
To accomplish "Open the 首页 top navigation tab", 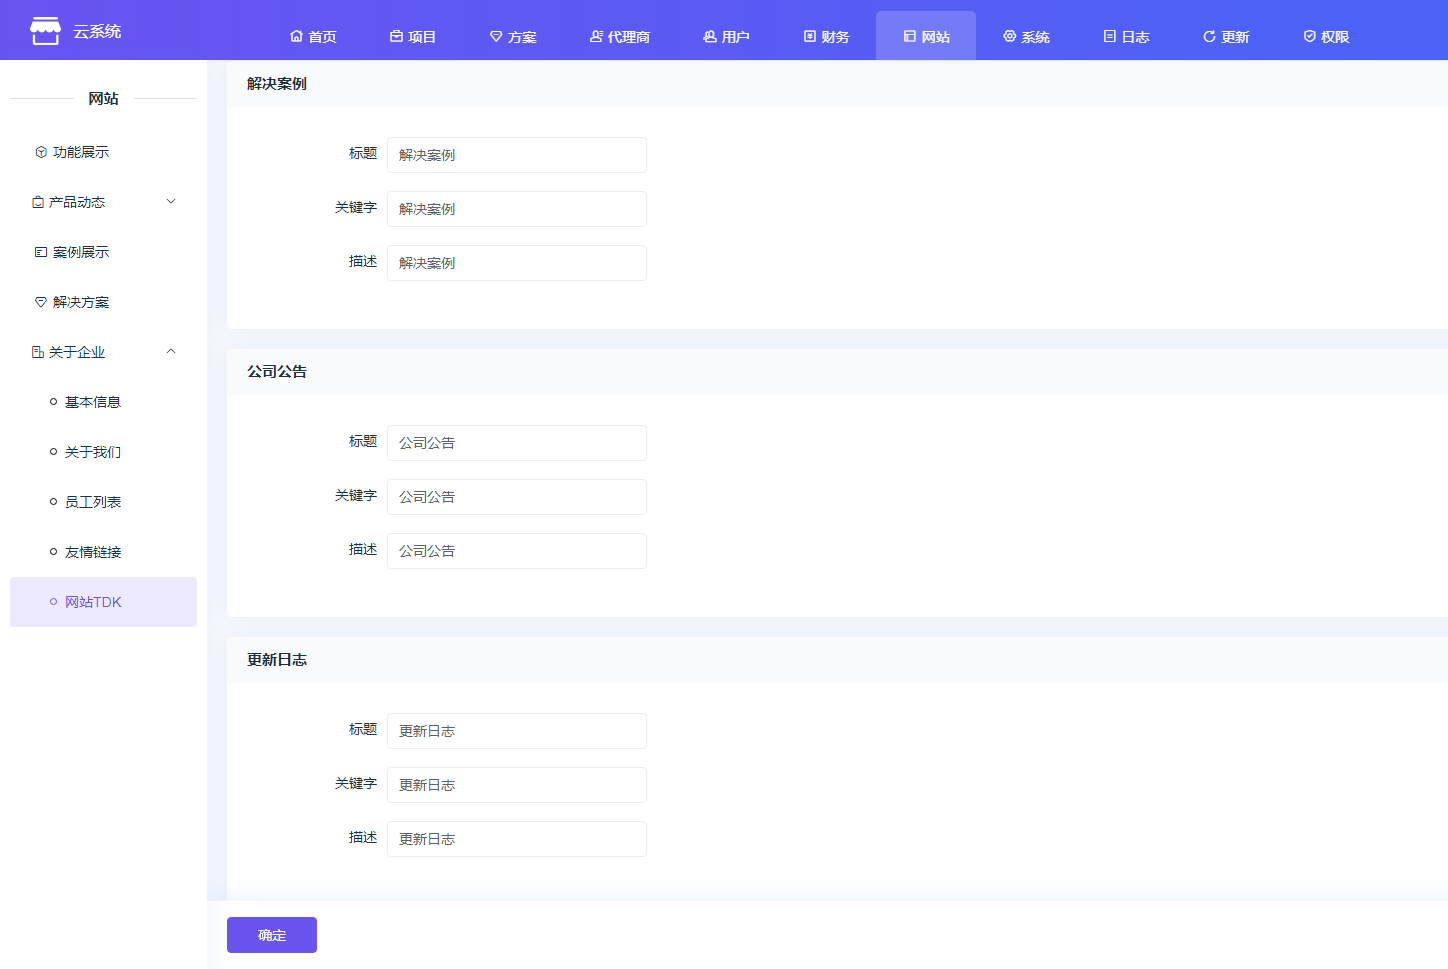I will click(x=313, y=36).
